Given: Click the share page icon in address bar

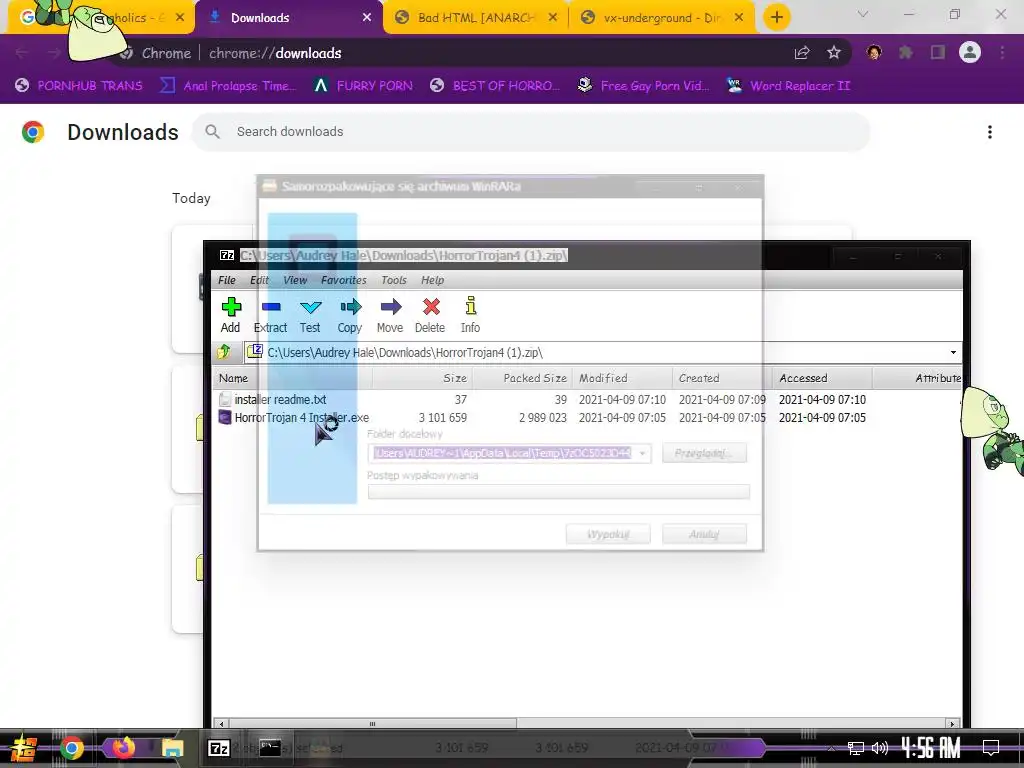Looking at the screenshot, I should click(802, 53).
